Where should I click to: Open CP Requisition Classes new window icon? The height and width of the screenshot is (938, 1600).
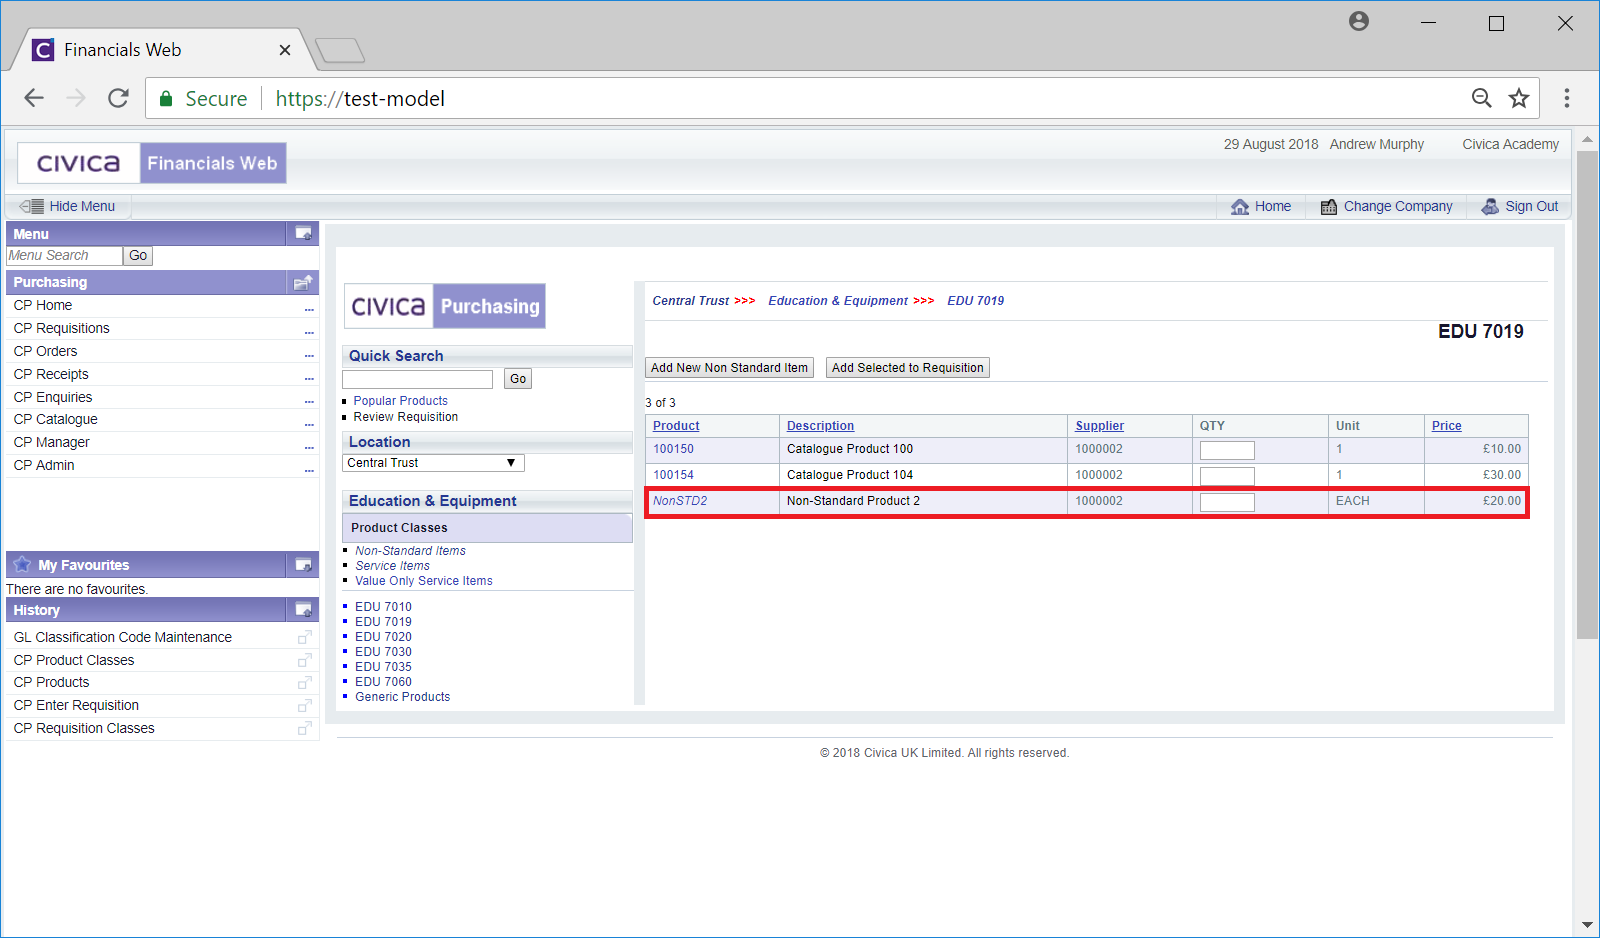304,729
